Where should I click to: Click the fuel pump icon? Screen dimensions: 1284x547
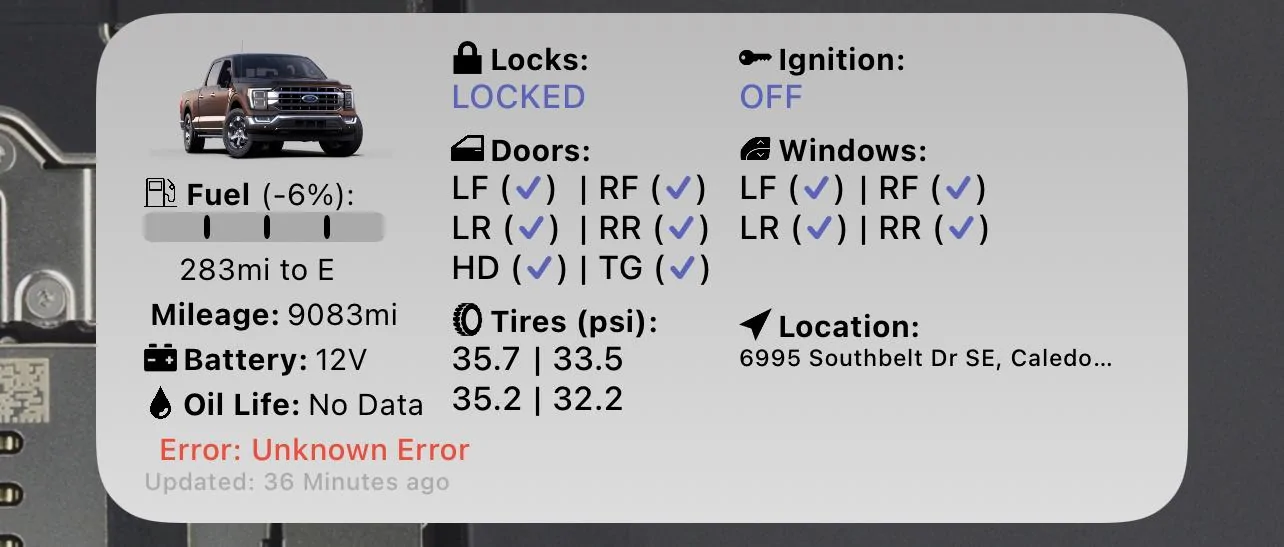[162, 192]
